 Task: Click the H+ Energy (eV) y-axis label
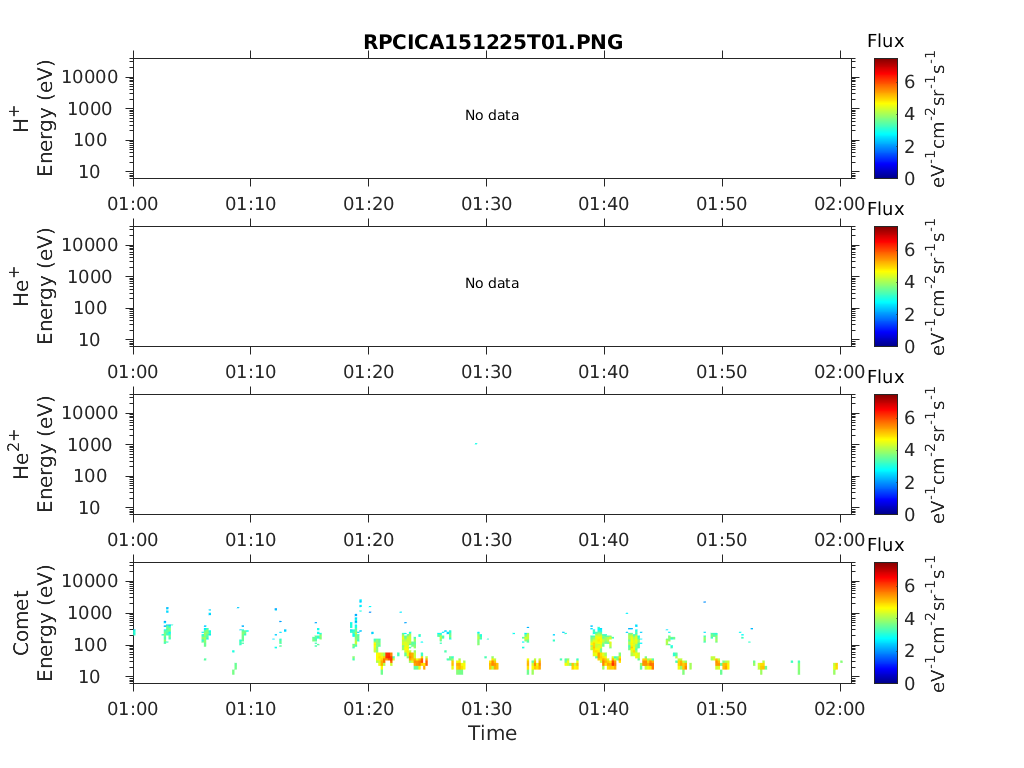[x=44, y=118]
